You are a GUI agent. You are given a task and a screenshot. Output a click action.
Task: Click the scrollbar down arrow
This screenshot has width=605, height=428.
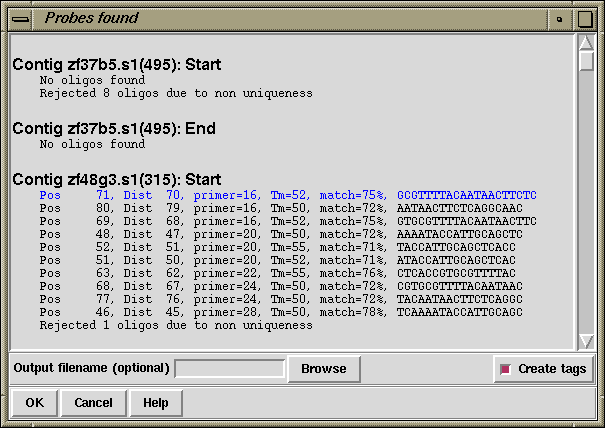click(x=587, y=340)
